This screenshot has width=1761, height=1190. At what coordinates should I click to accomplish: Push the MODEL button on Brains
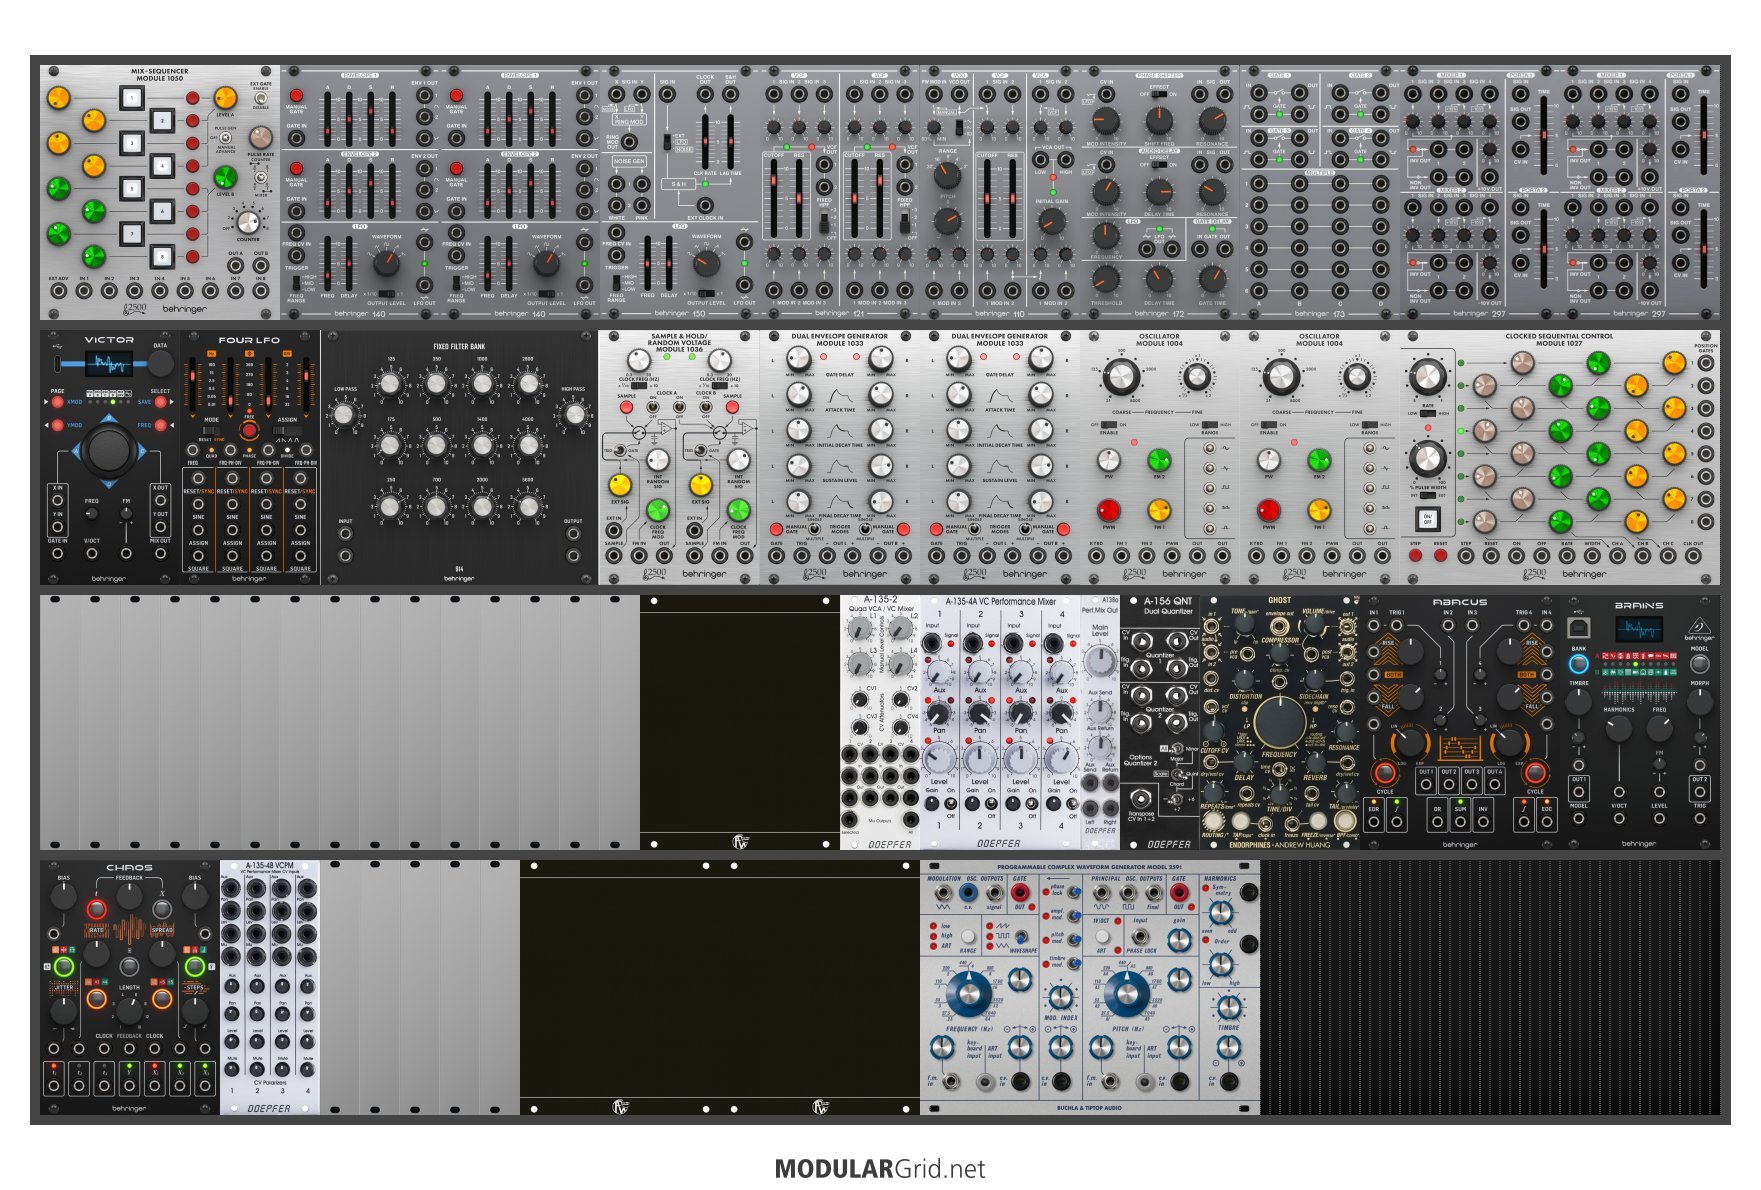click(1699, 664)
